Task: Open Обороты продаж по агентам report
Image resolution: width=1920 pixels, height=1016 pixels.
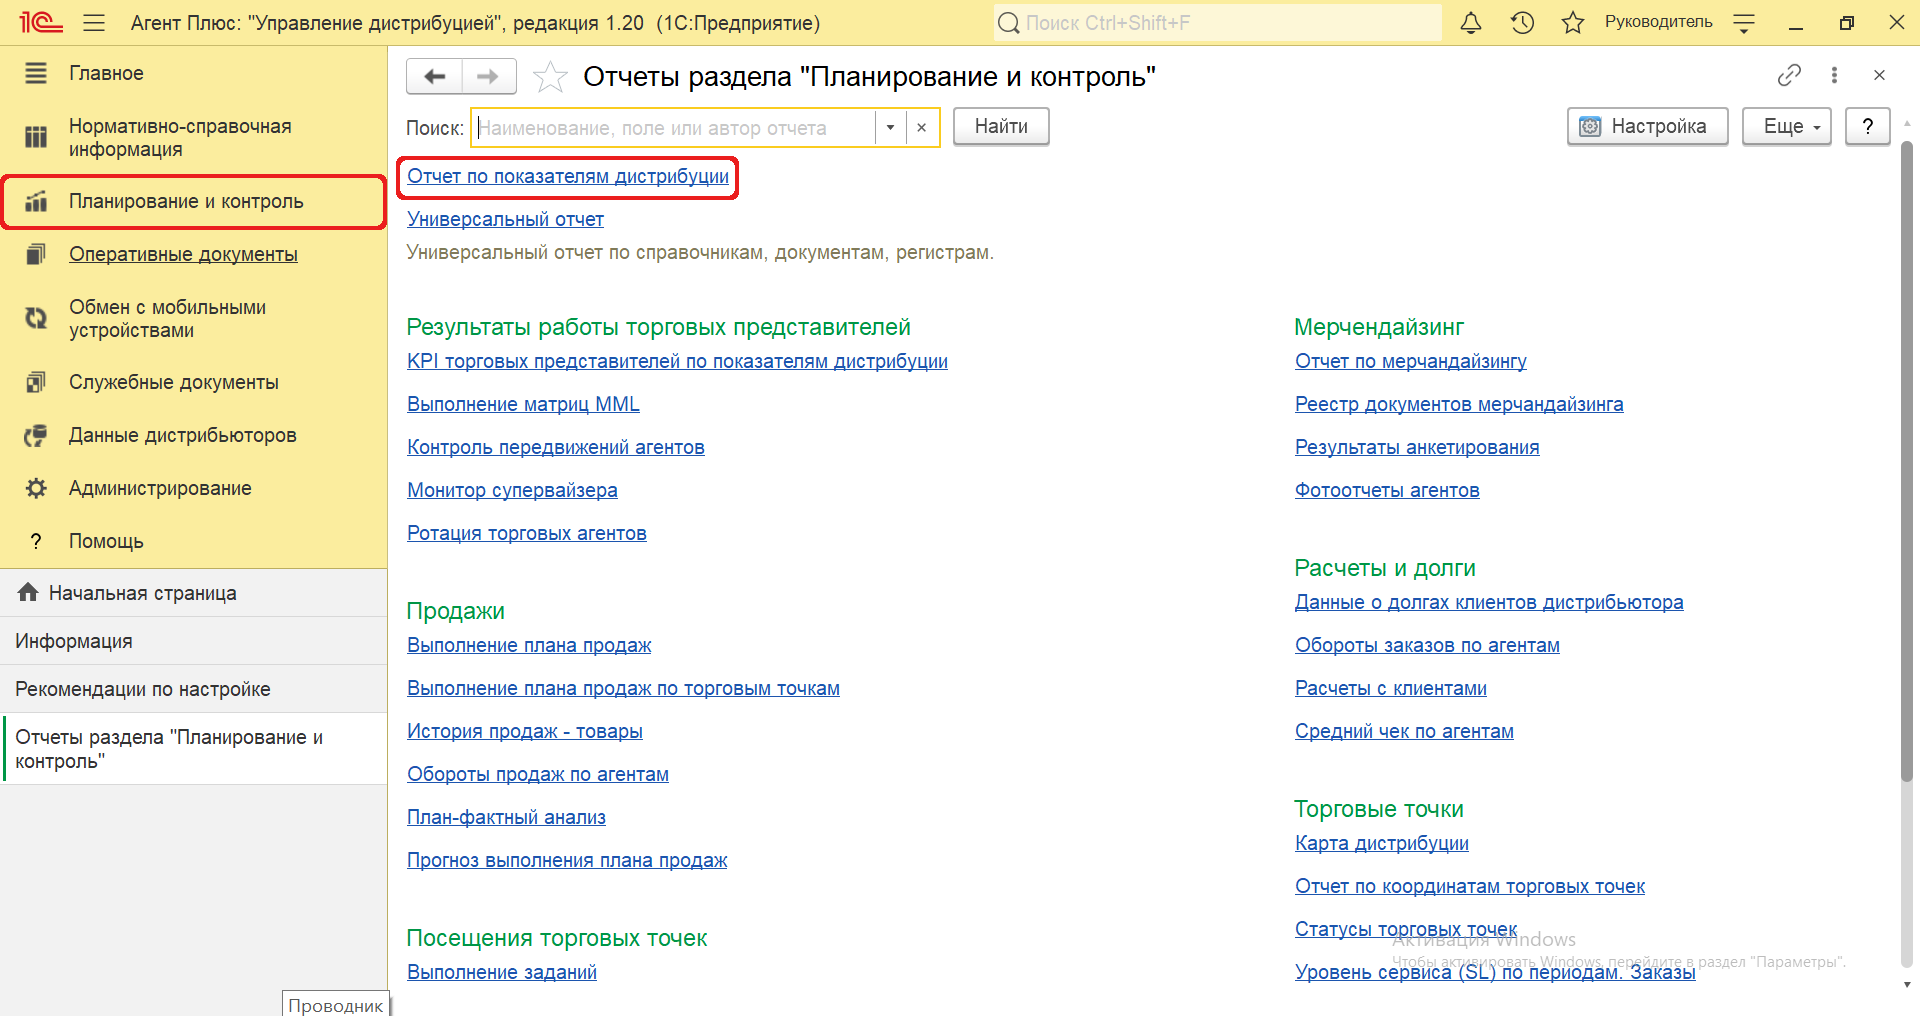Action: [x=538, y=775]
